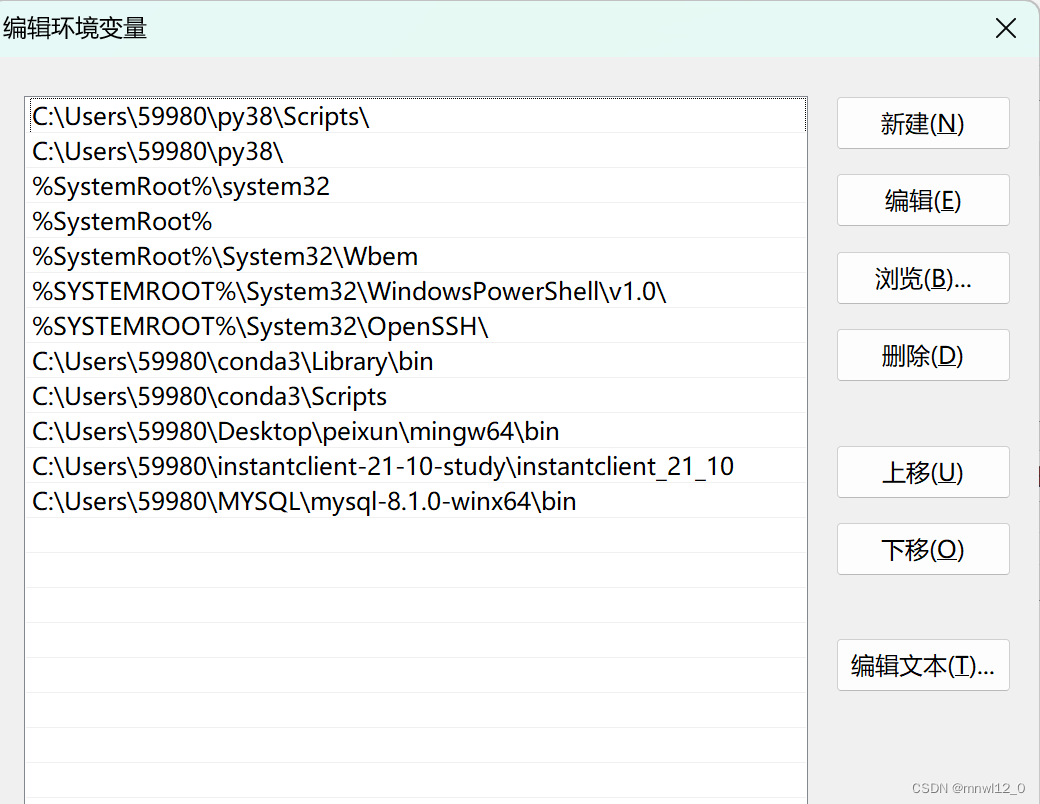Click the 下移(O) button
The width and height of the screenshot is (1040, 804).
coord(922,549)
